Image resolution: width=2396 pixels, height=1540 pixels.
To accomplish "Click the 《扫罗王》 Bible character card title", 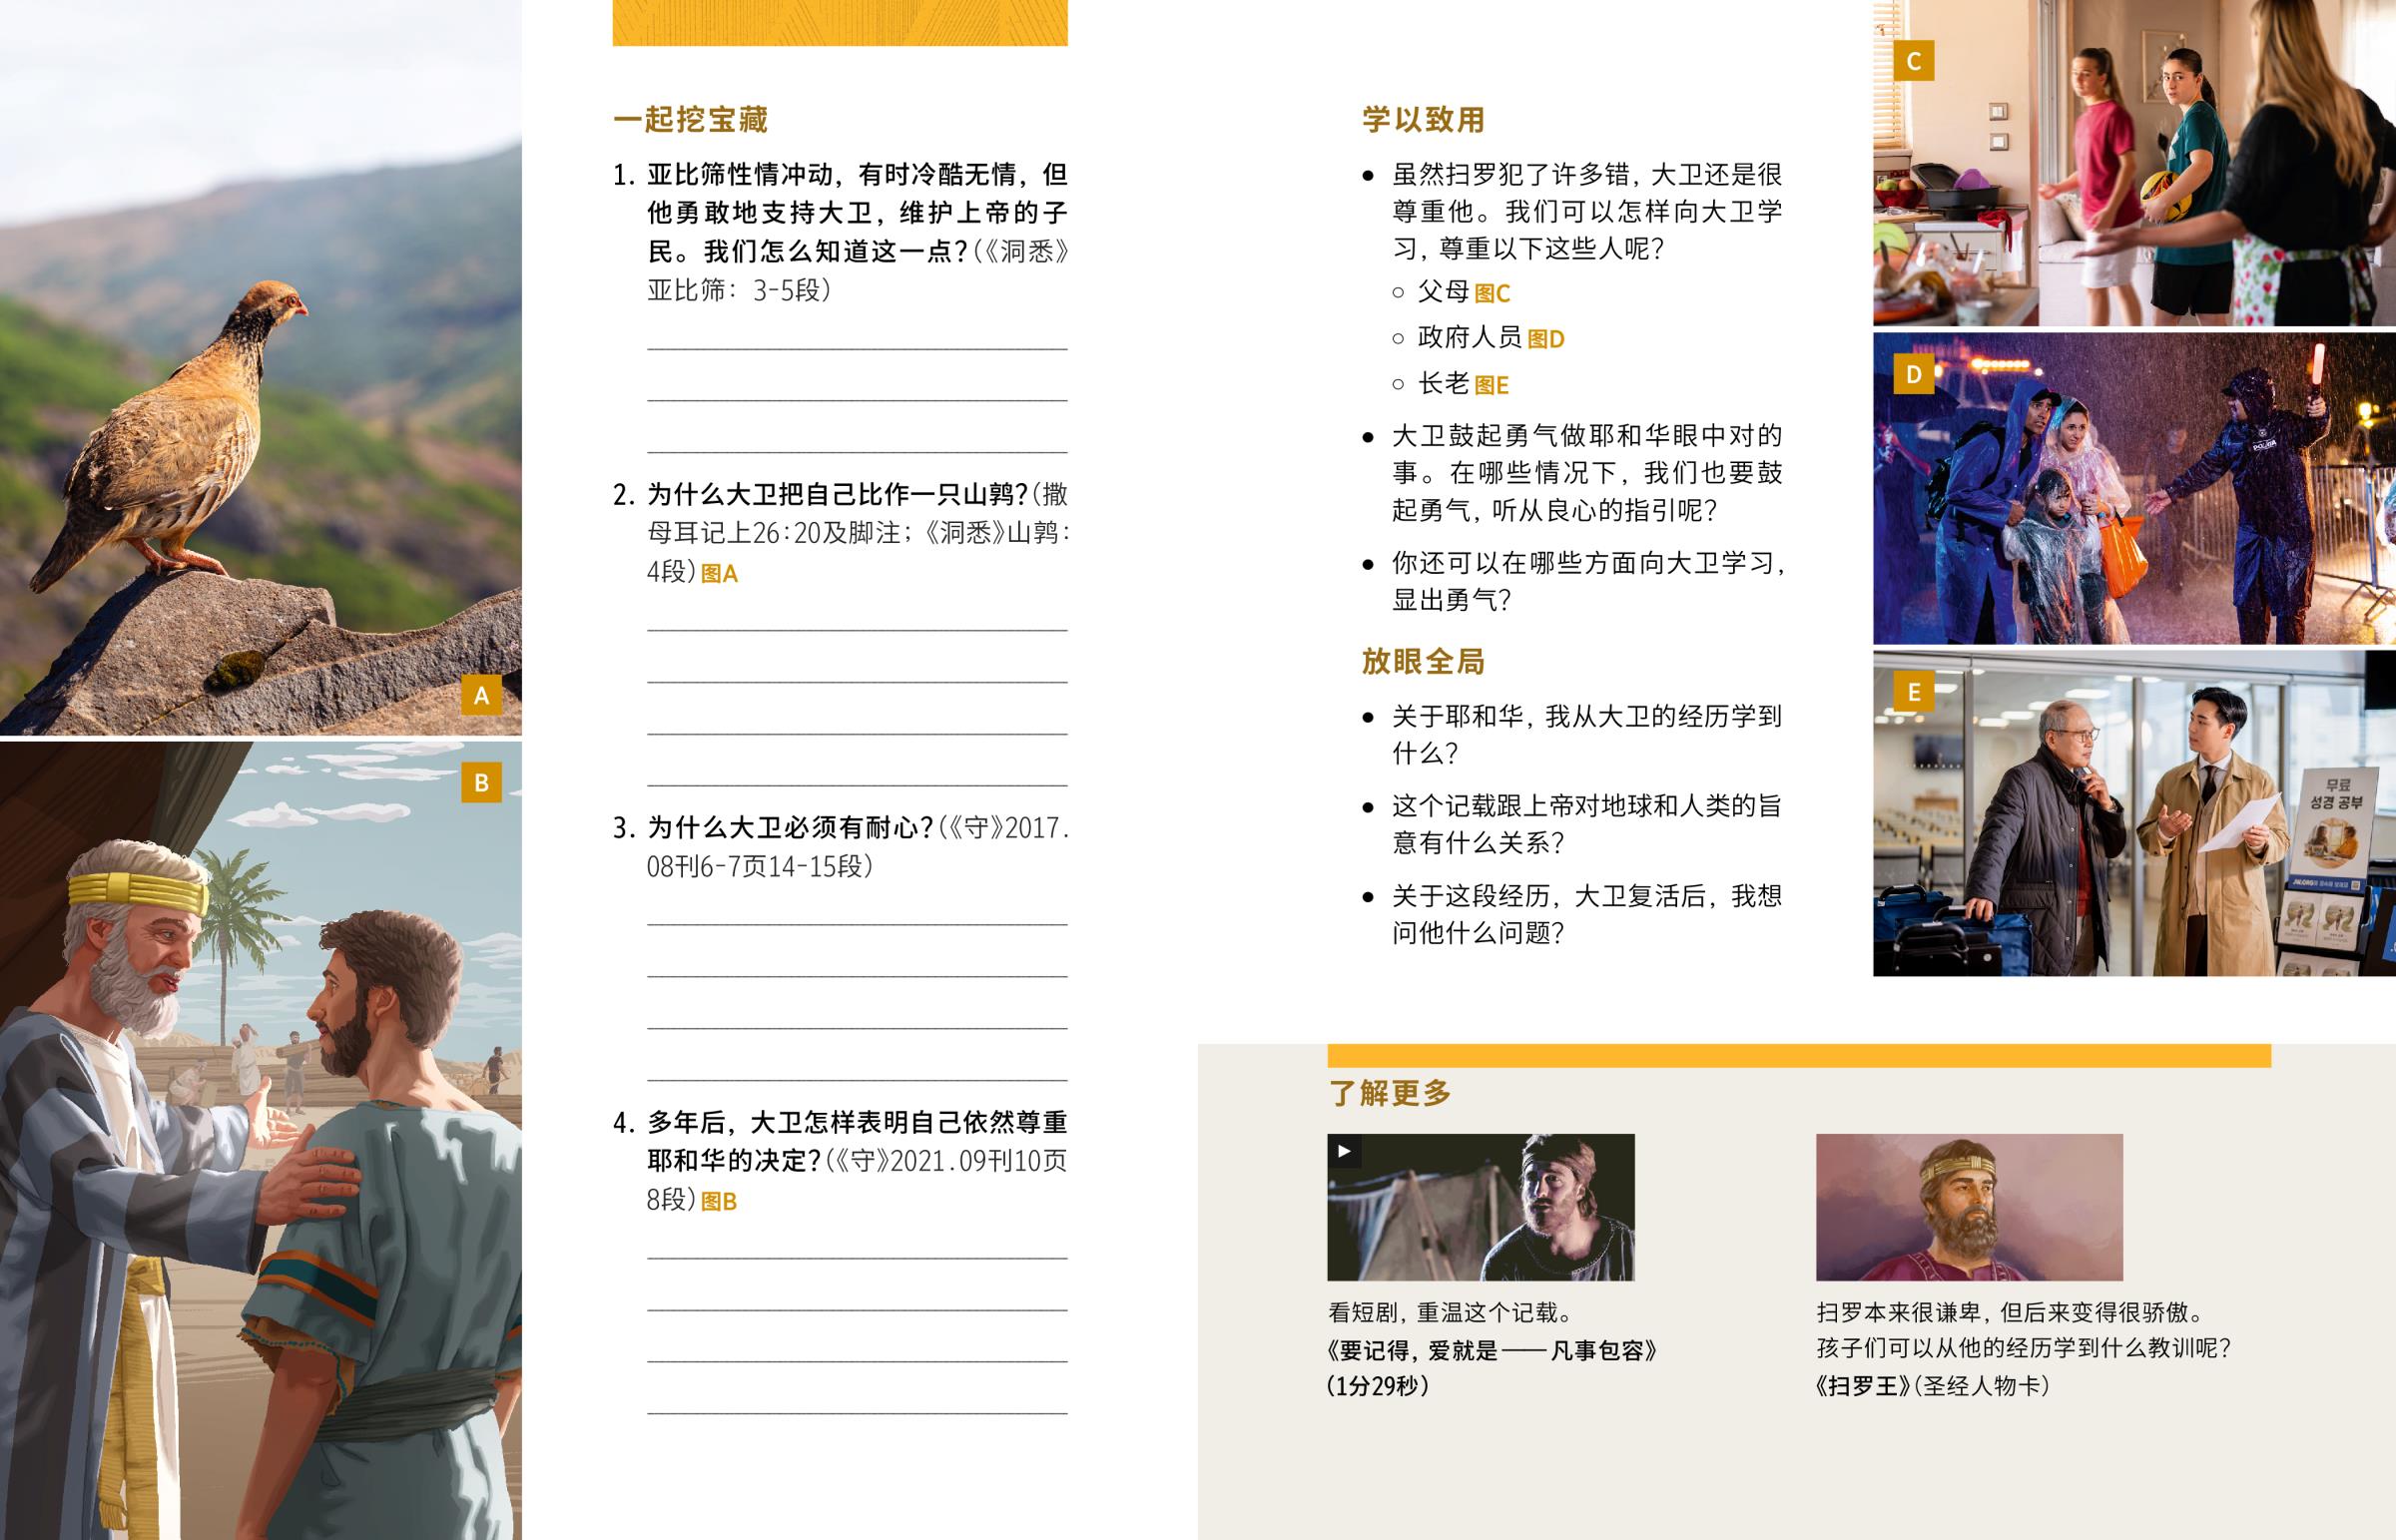I will coord(1864,1386).
